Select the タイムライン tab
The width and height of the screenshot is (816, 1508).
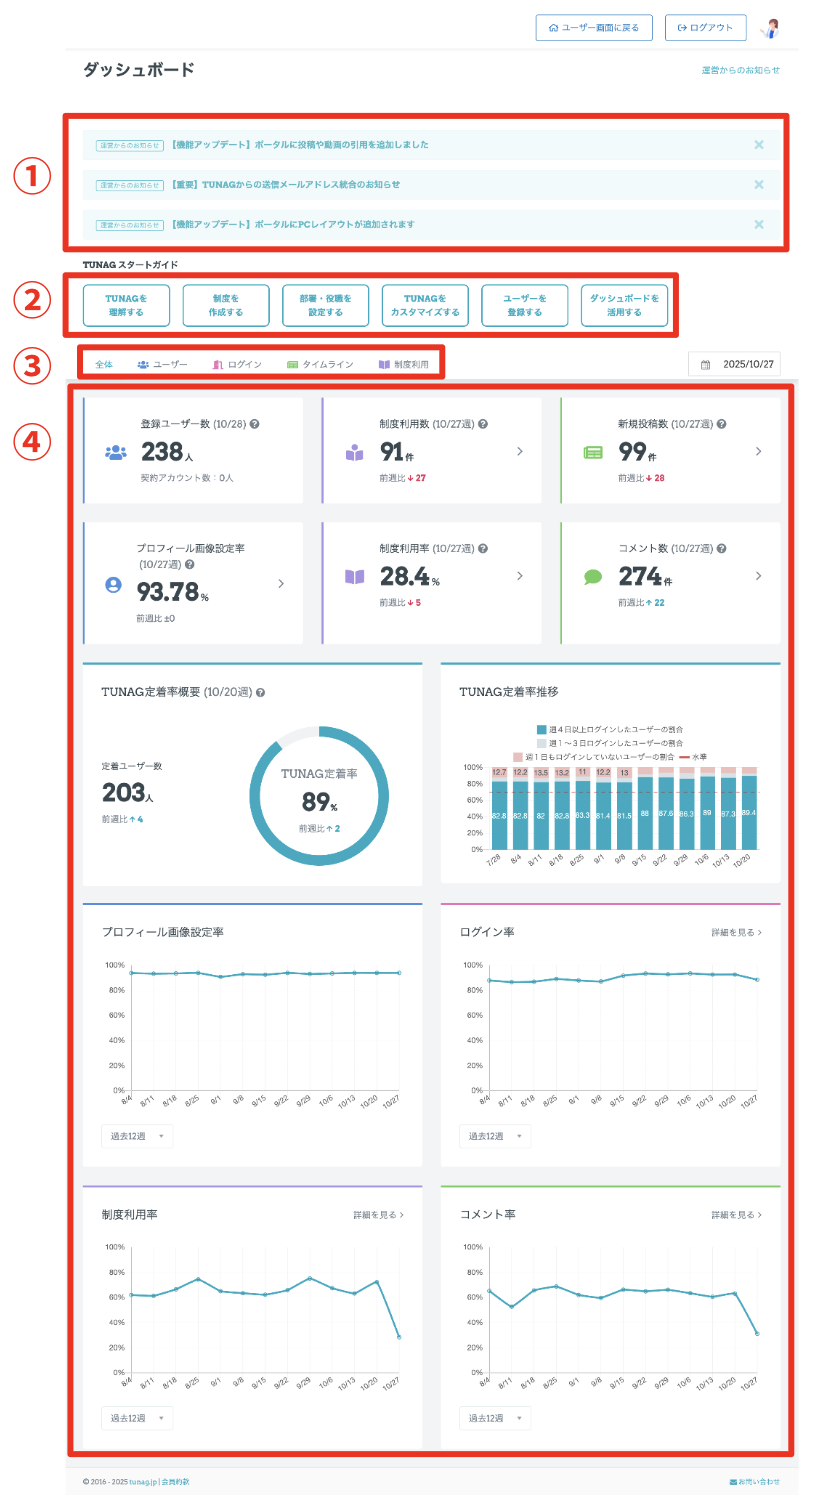(x=320, y=365)
